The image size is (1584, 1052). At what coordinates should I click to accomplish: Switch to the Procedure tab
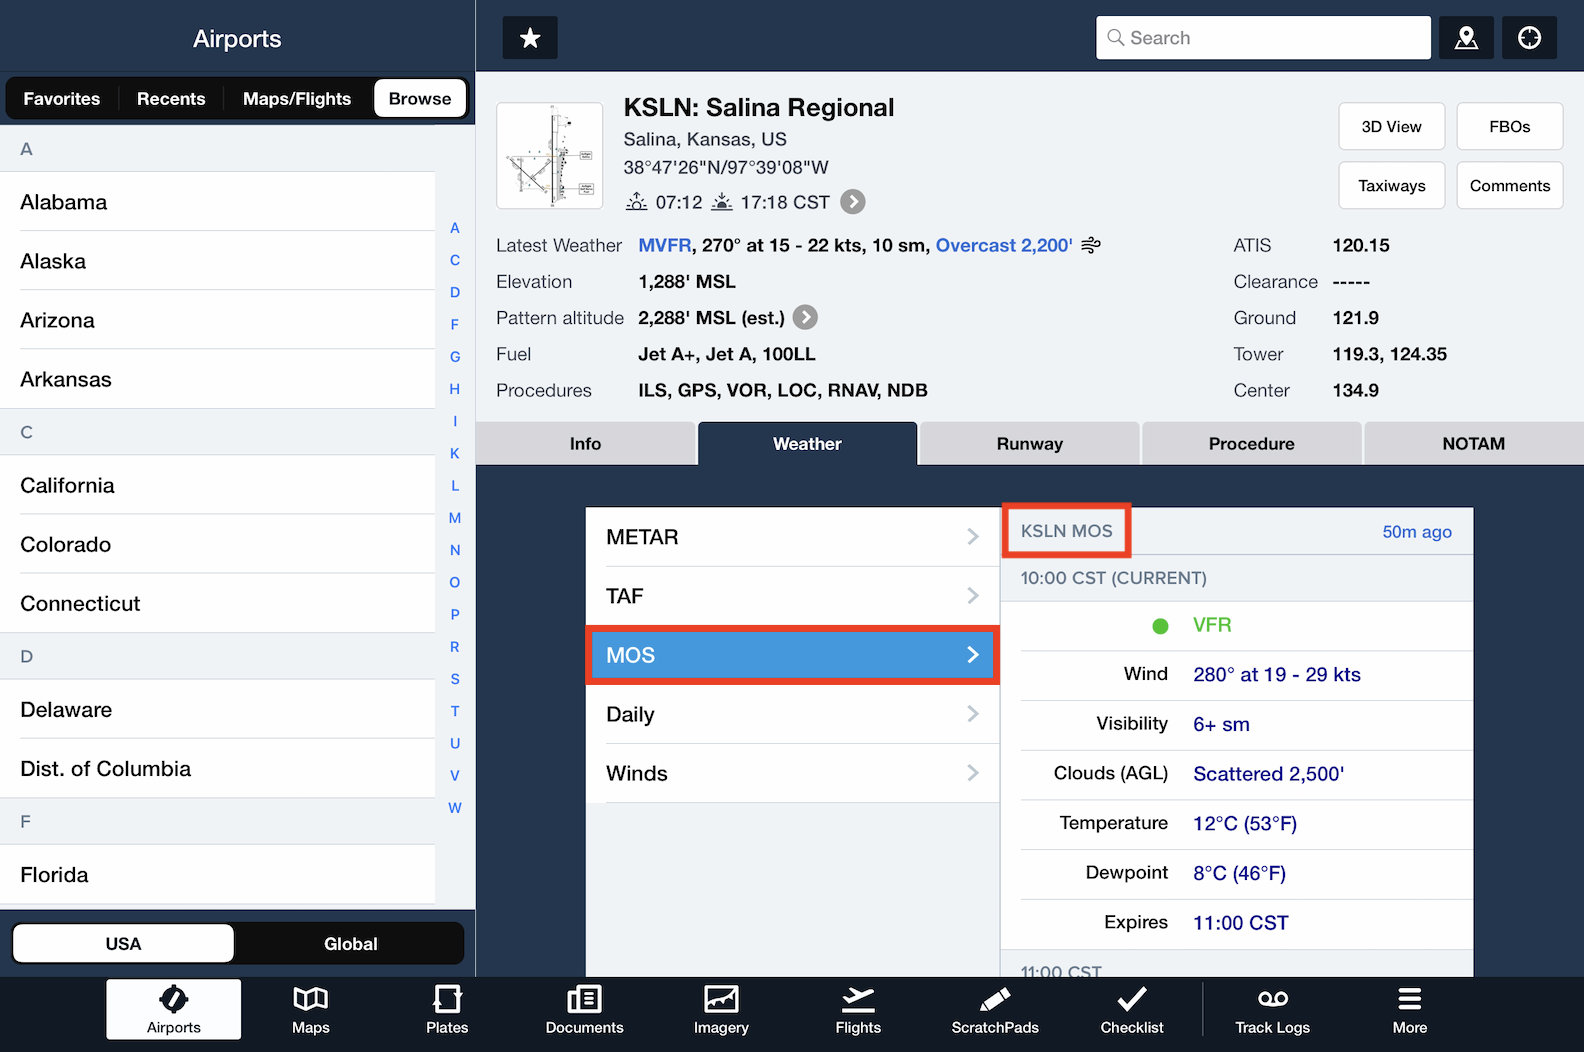click(x=1252, y=444)
